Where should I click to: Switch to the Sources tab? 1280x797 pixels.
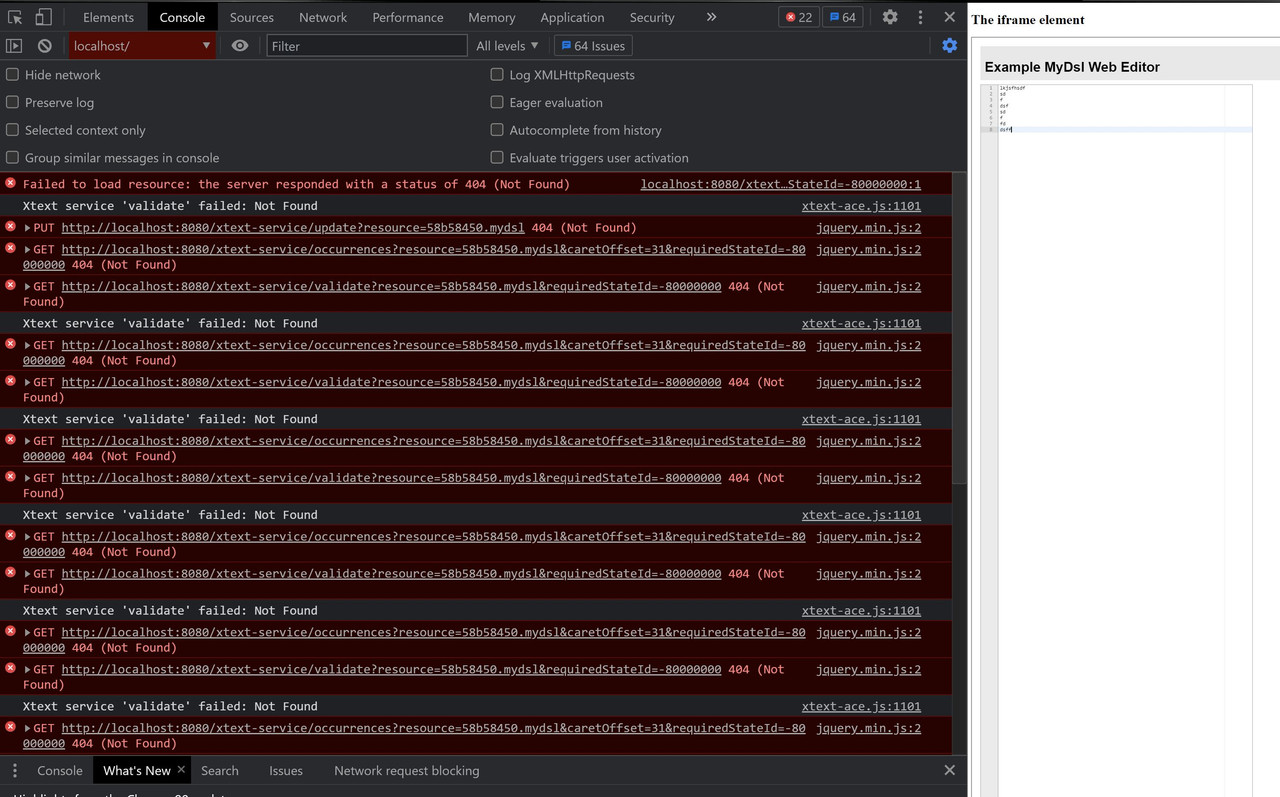coord(251,17)
